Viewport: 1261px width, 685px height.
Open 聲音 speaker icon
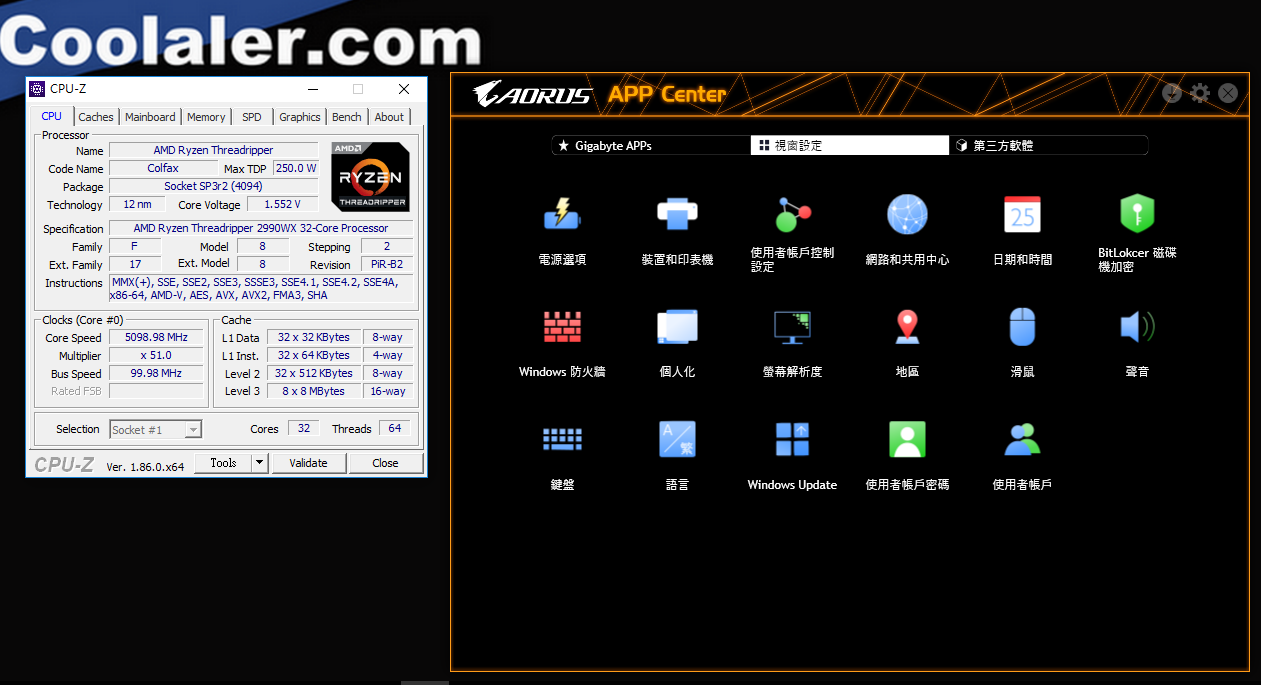(x=1137, y=327)
